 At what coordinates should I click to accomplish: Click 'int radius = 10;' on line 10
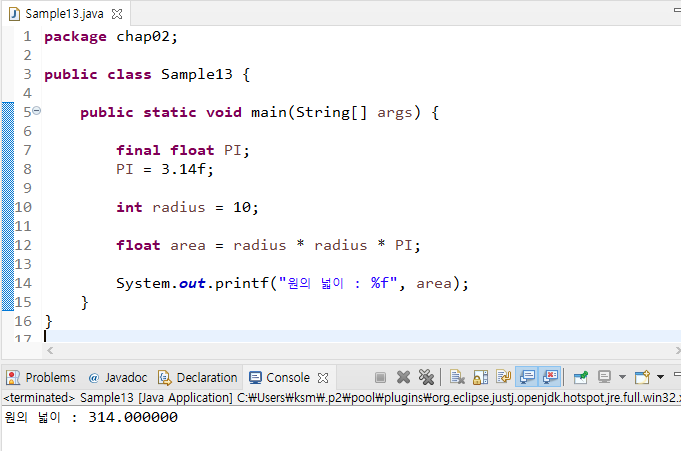187,207
